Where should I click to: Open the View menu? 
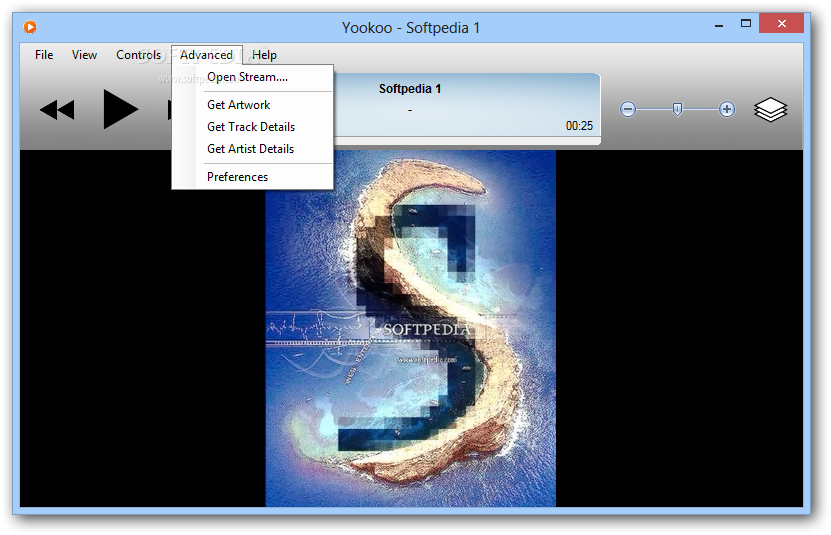point(84,55)
